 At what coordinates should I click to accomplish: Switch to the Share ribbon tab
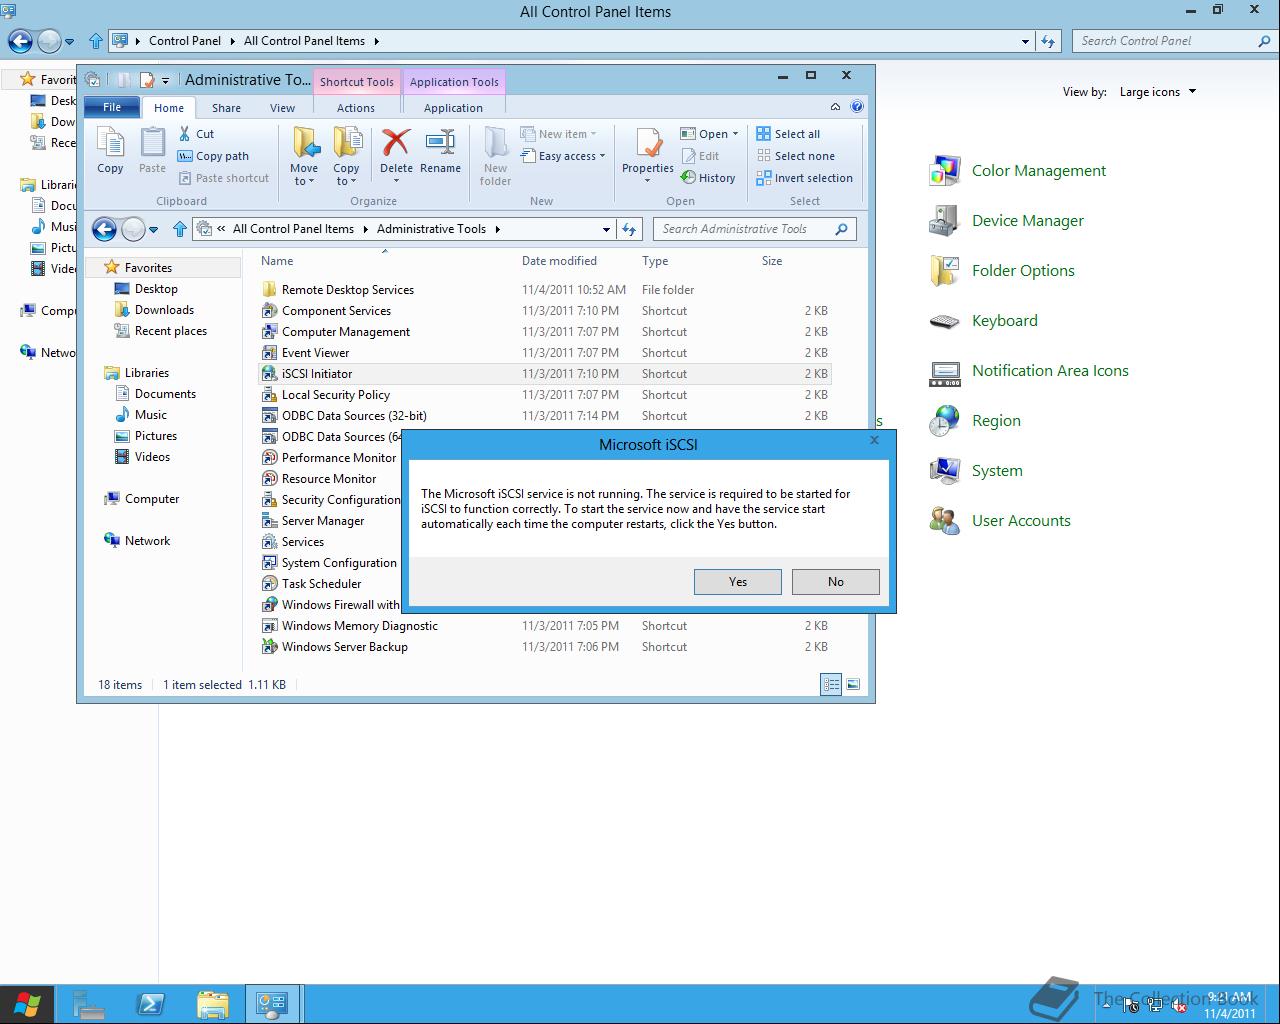coord(226,108)
